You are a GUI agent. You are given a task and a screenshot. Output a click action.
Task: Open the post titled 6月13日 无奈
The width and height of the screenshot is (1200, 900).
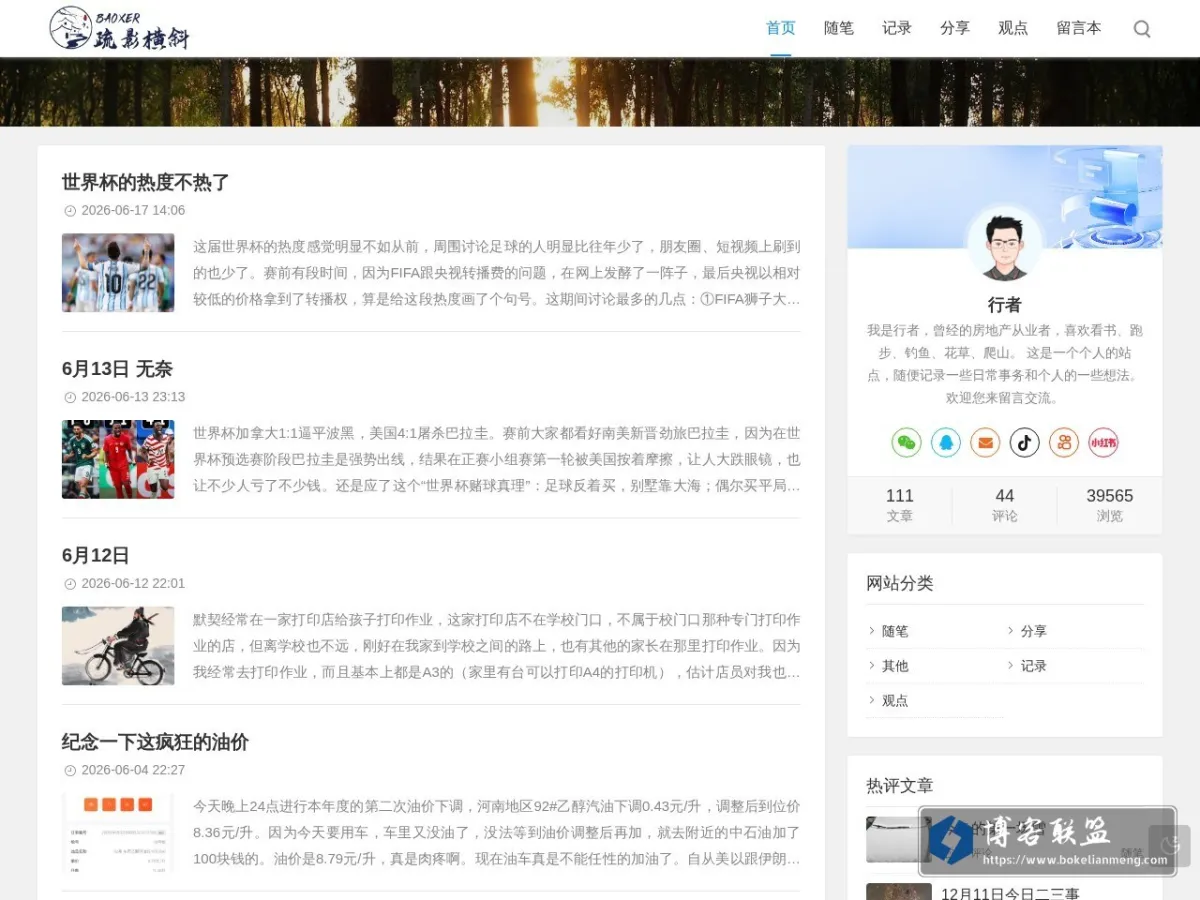coord(117,369)
